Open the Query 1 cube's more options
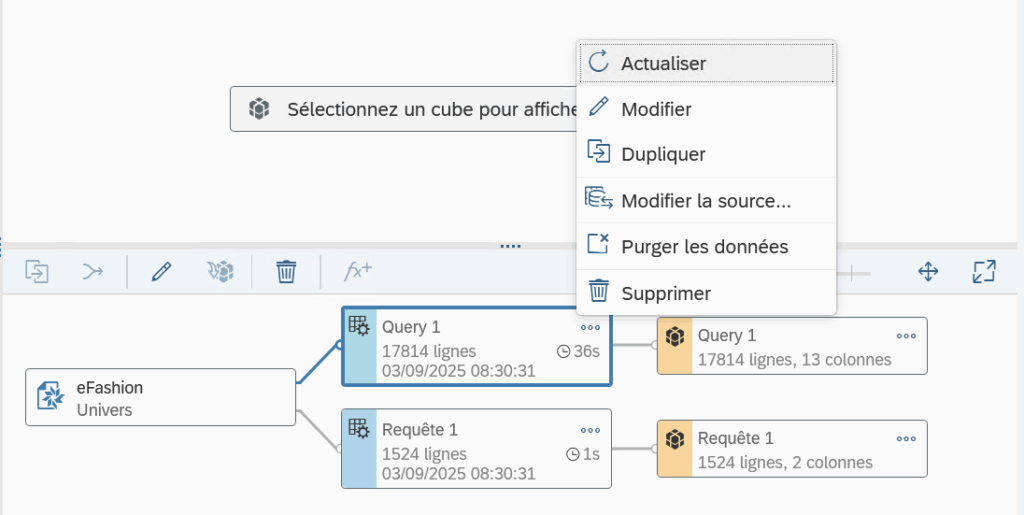This screenshot has width=1024, height=515. [x=906, y=336]
